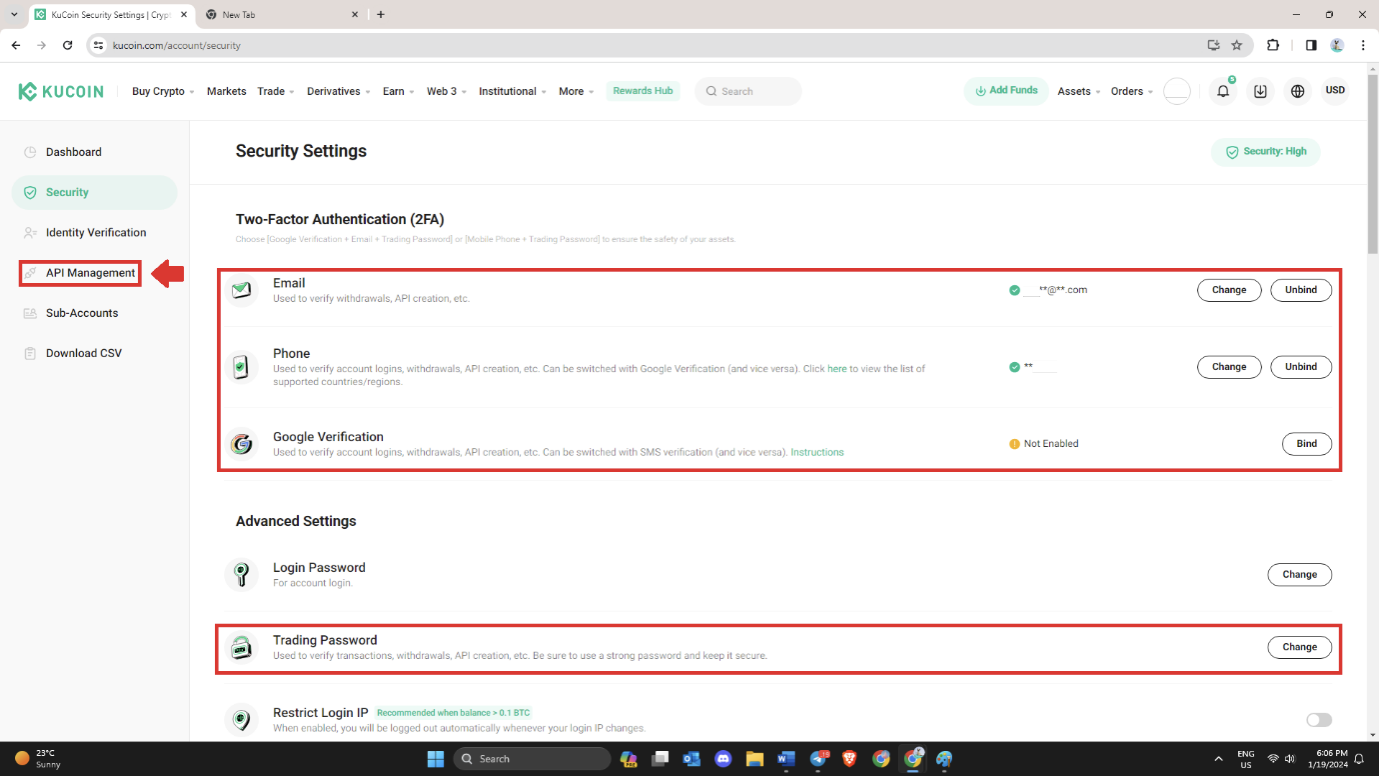Click Bind for Google Verification
Image resolution: width=1379 pixels, height=776 pixels.
point(1306,444)
